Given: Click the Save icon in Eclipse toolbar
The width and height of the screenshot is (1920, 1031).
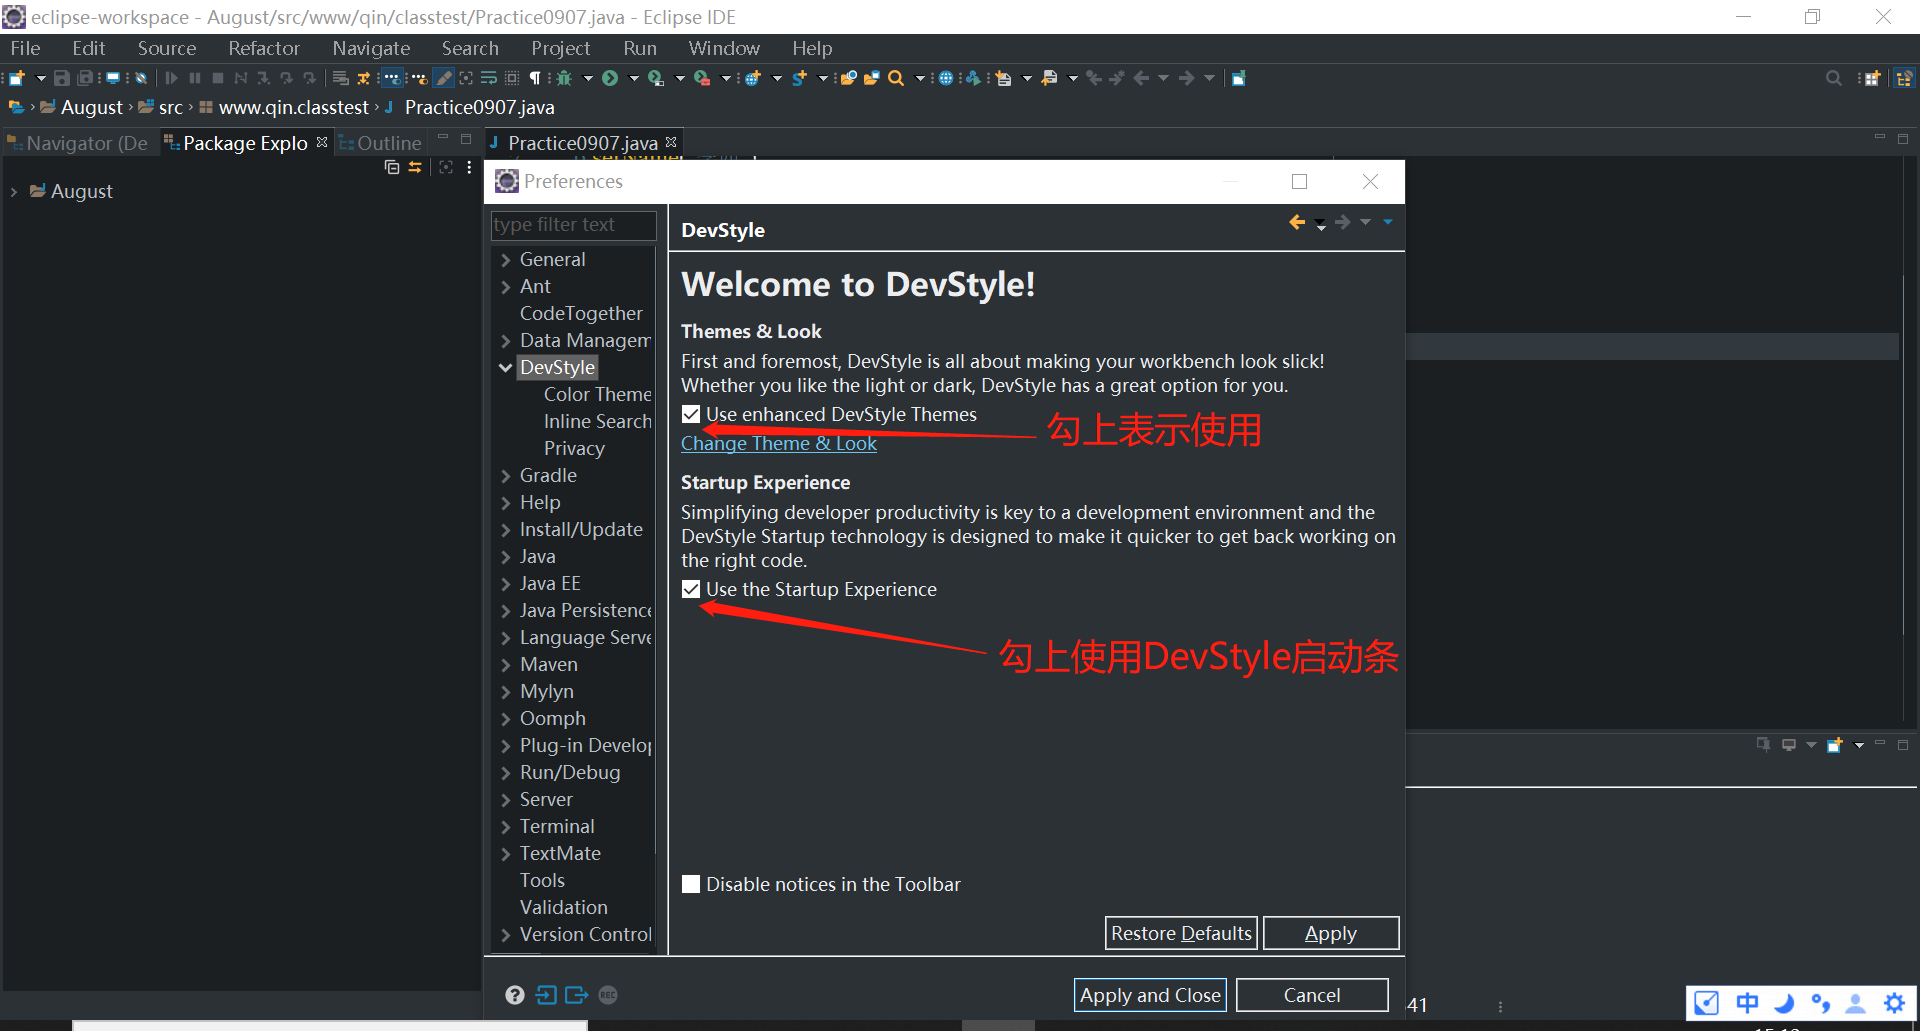Looking at the screenshot, I should (62, 78).
